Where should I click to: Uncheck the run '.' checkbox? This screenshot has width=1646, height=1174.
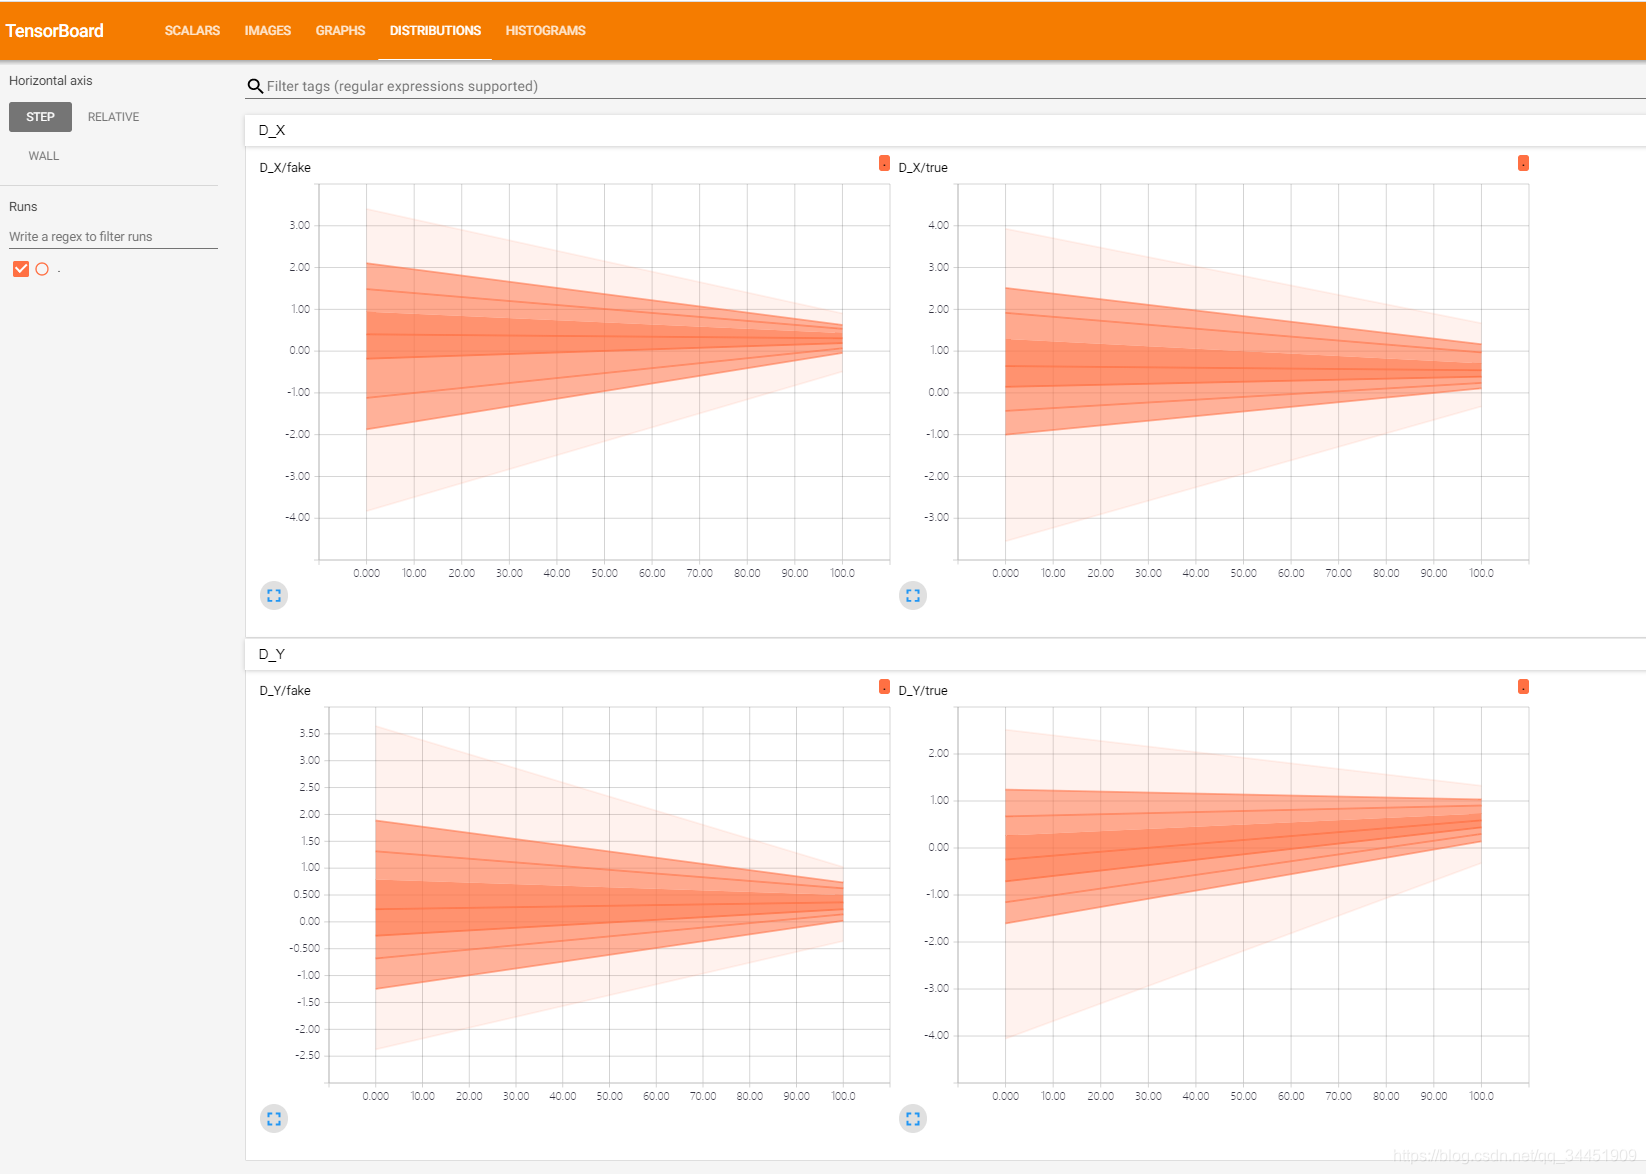click(x=21, y=269)
